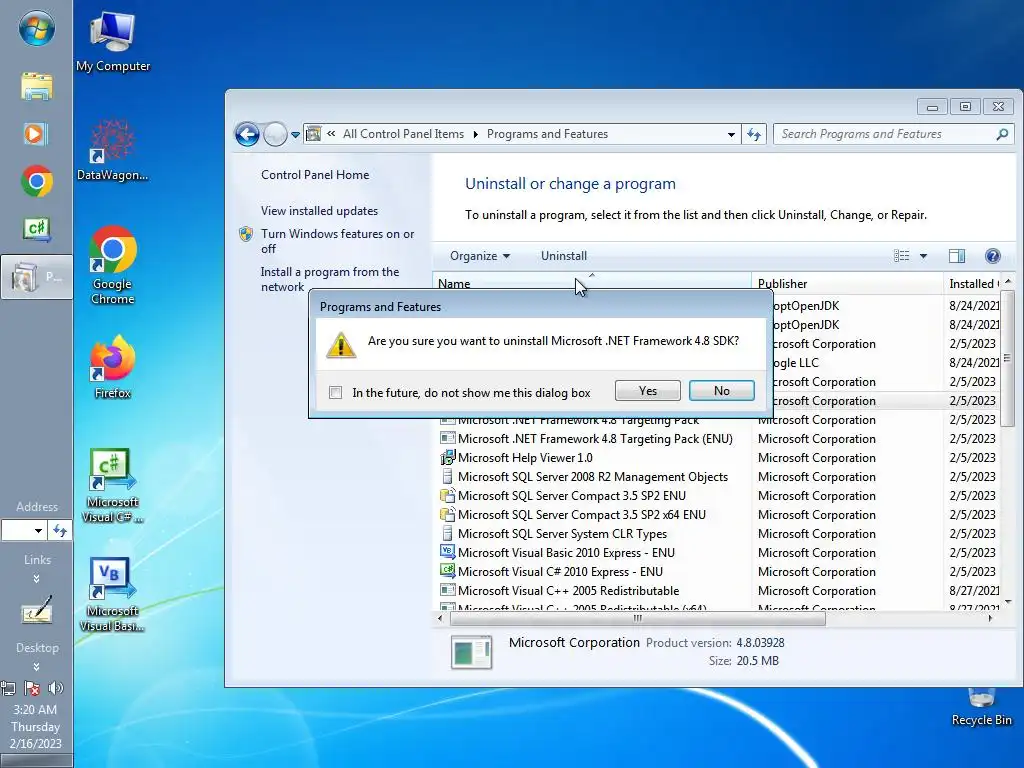The width and height of the screenshot is (1024, 768).
Task: Click the Forward arrow in Control Panel
Action: pos(275,135)
